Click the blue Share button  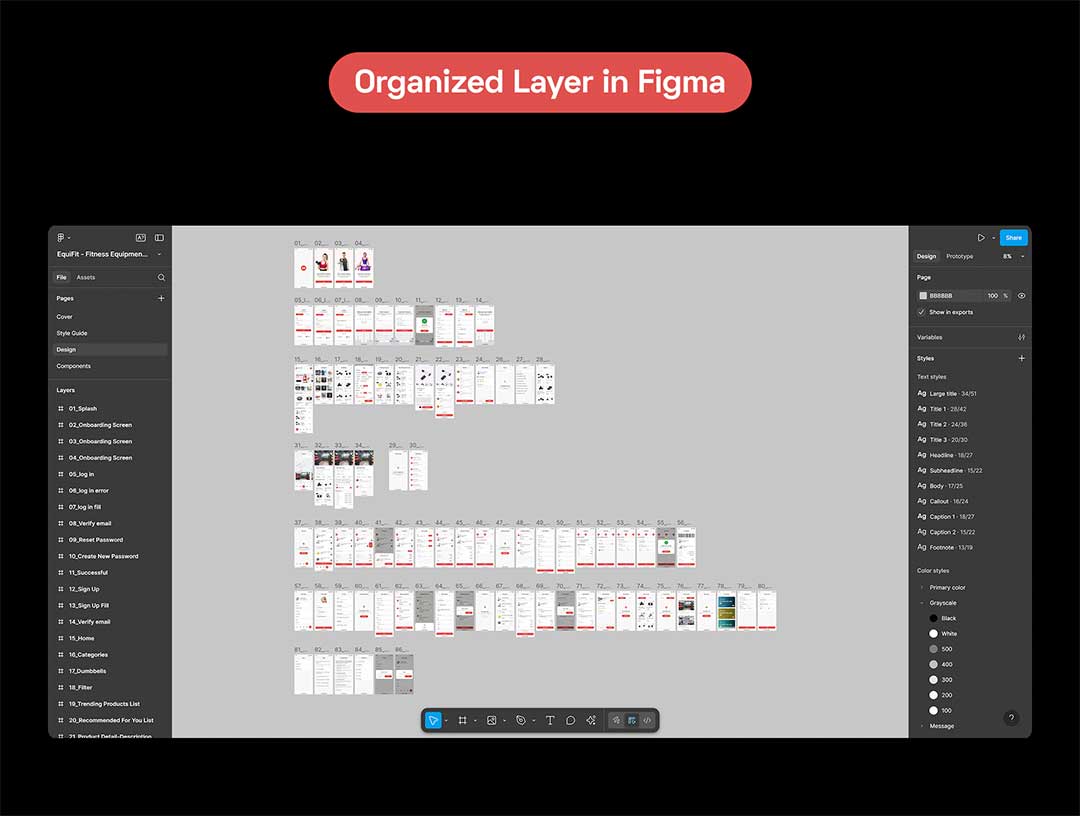(x=1013, y=238)
